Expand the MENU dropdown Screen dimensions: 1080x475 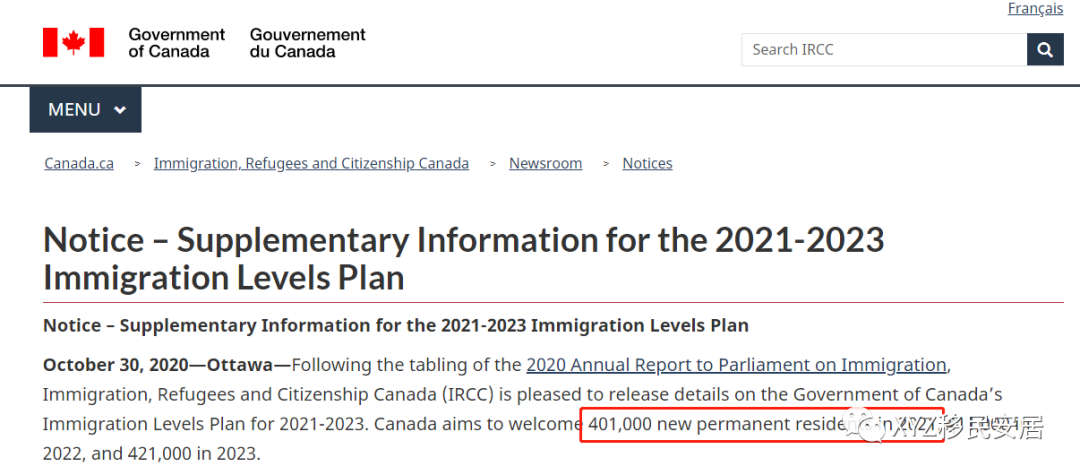tap(85, 109)
